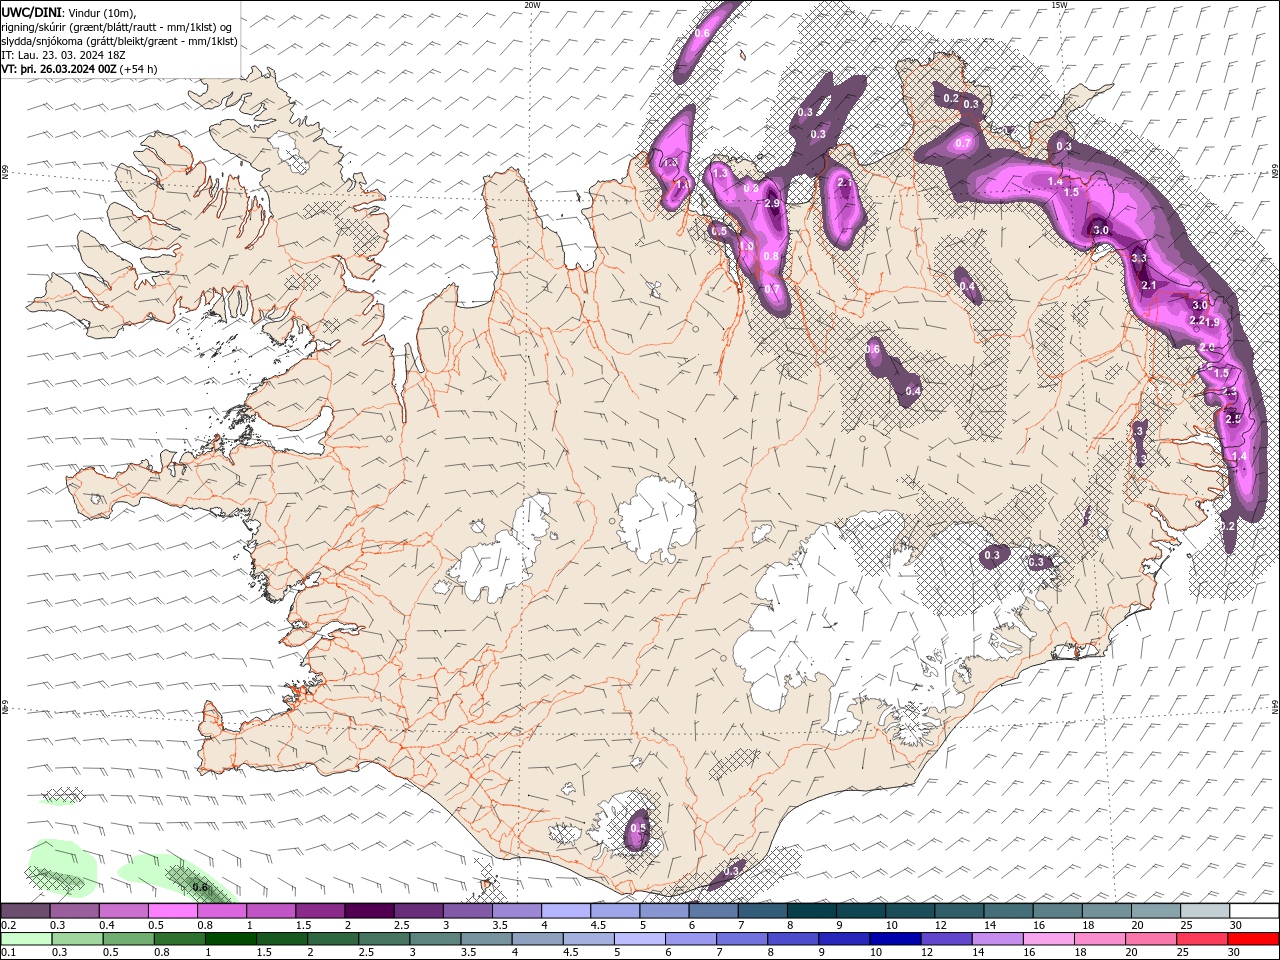Click the 'rigning/skúrir' legend description line

tap(116, 27)
